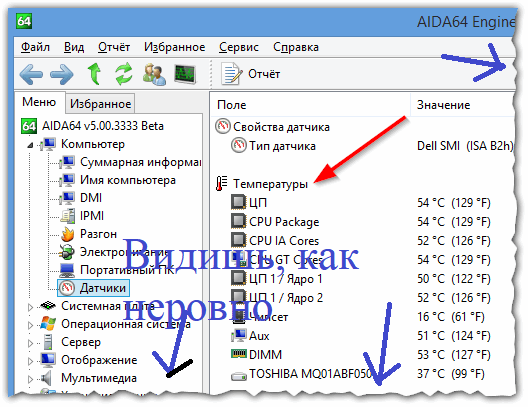
Task: Click the 50 °C value for ЦП 1 / Ядро 1
Action: (x=454, y=279)
